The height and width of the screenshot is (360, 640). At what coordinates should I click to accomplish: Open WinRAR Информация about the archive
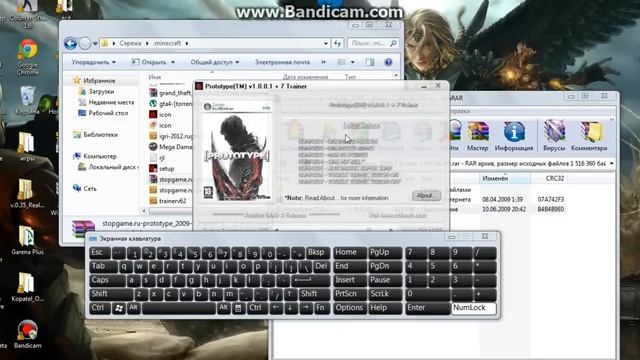[x=514, y=136]
